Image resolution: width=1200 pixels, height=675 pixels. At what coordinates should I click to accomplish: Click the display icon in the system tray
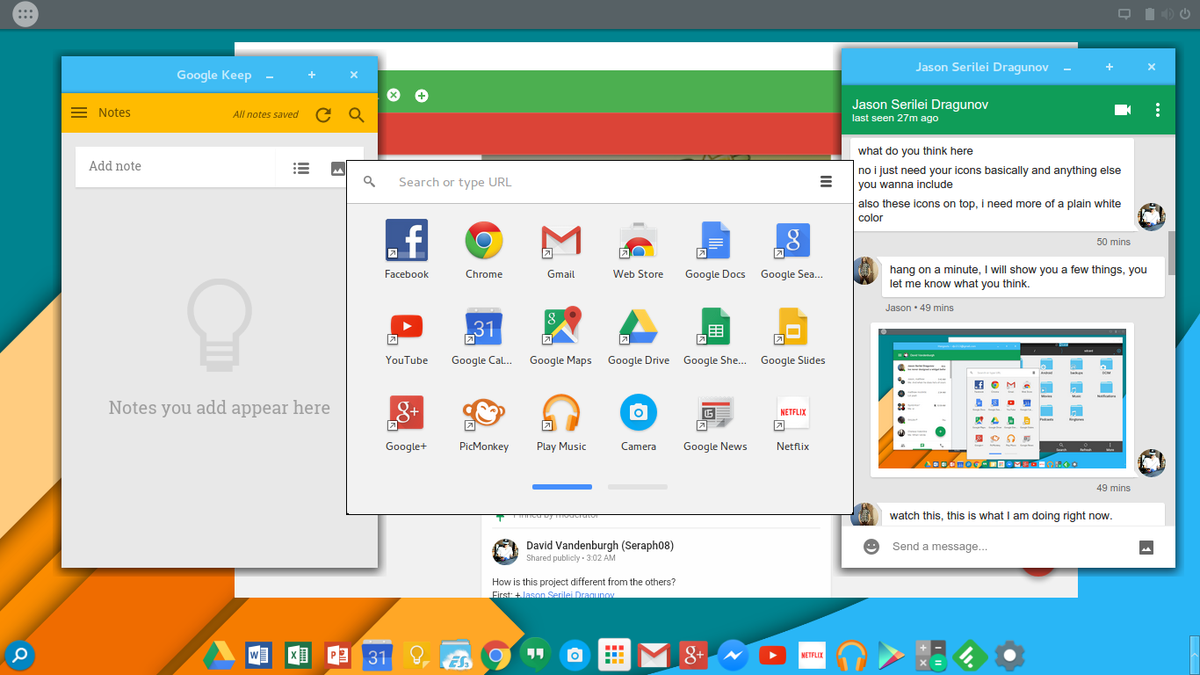coord(1124,14)
